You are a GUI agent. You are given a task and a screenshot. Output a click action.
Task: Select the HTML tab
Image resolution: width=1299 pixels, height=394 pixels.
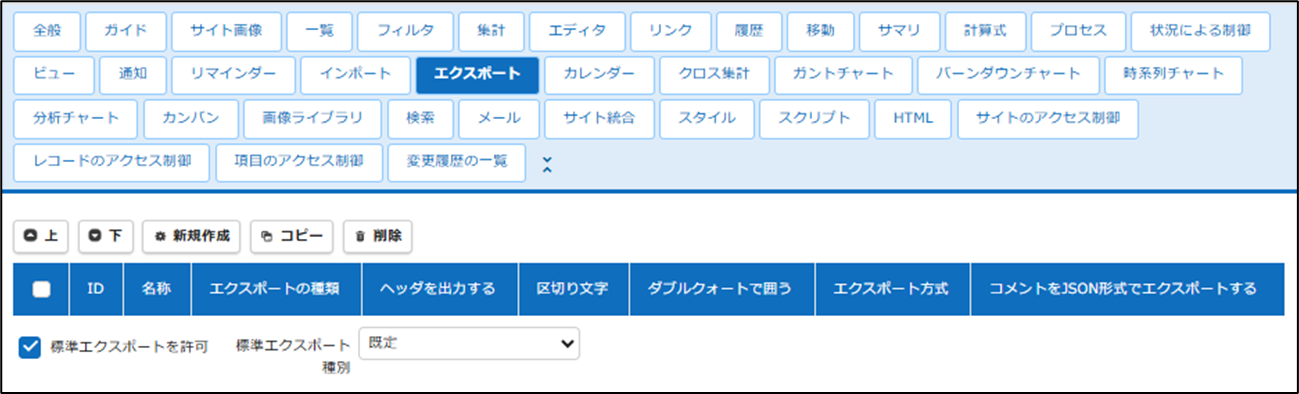pyautogui.click(x=913, y=118)
